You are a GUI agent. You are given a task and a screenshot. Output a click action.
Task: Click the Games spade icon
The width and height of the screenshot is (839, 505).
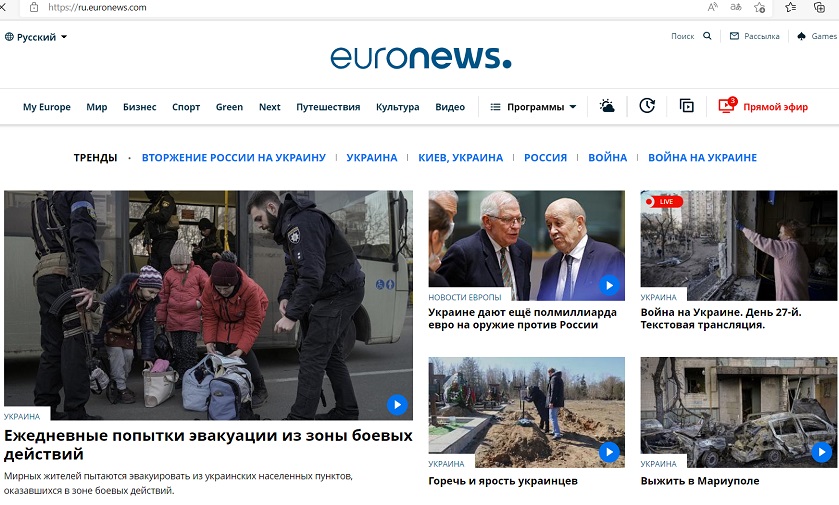pos(801,36)
